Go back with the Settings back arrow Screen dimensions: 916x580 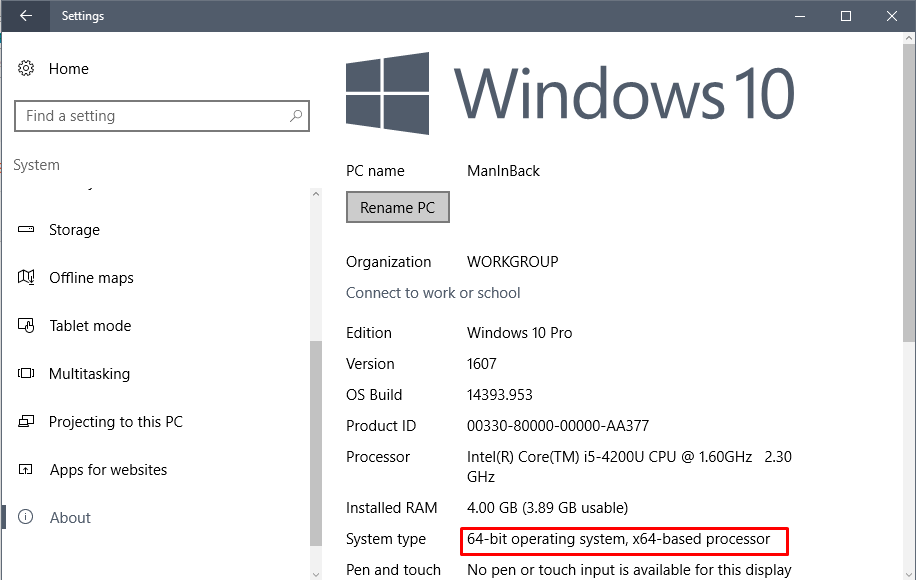tap(25, 16)
